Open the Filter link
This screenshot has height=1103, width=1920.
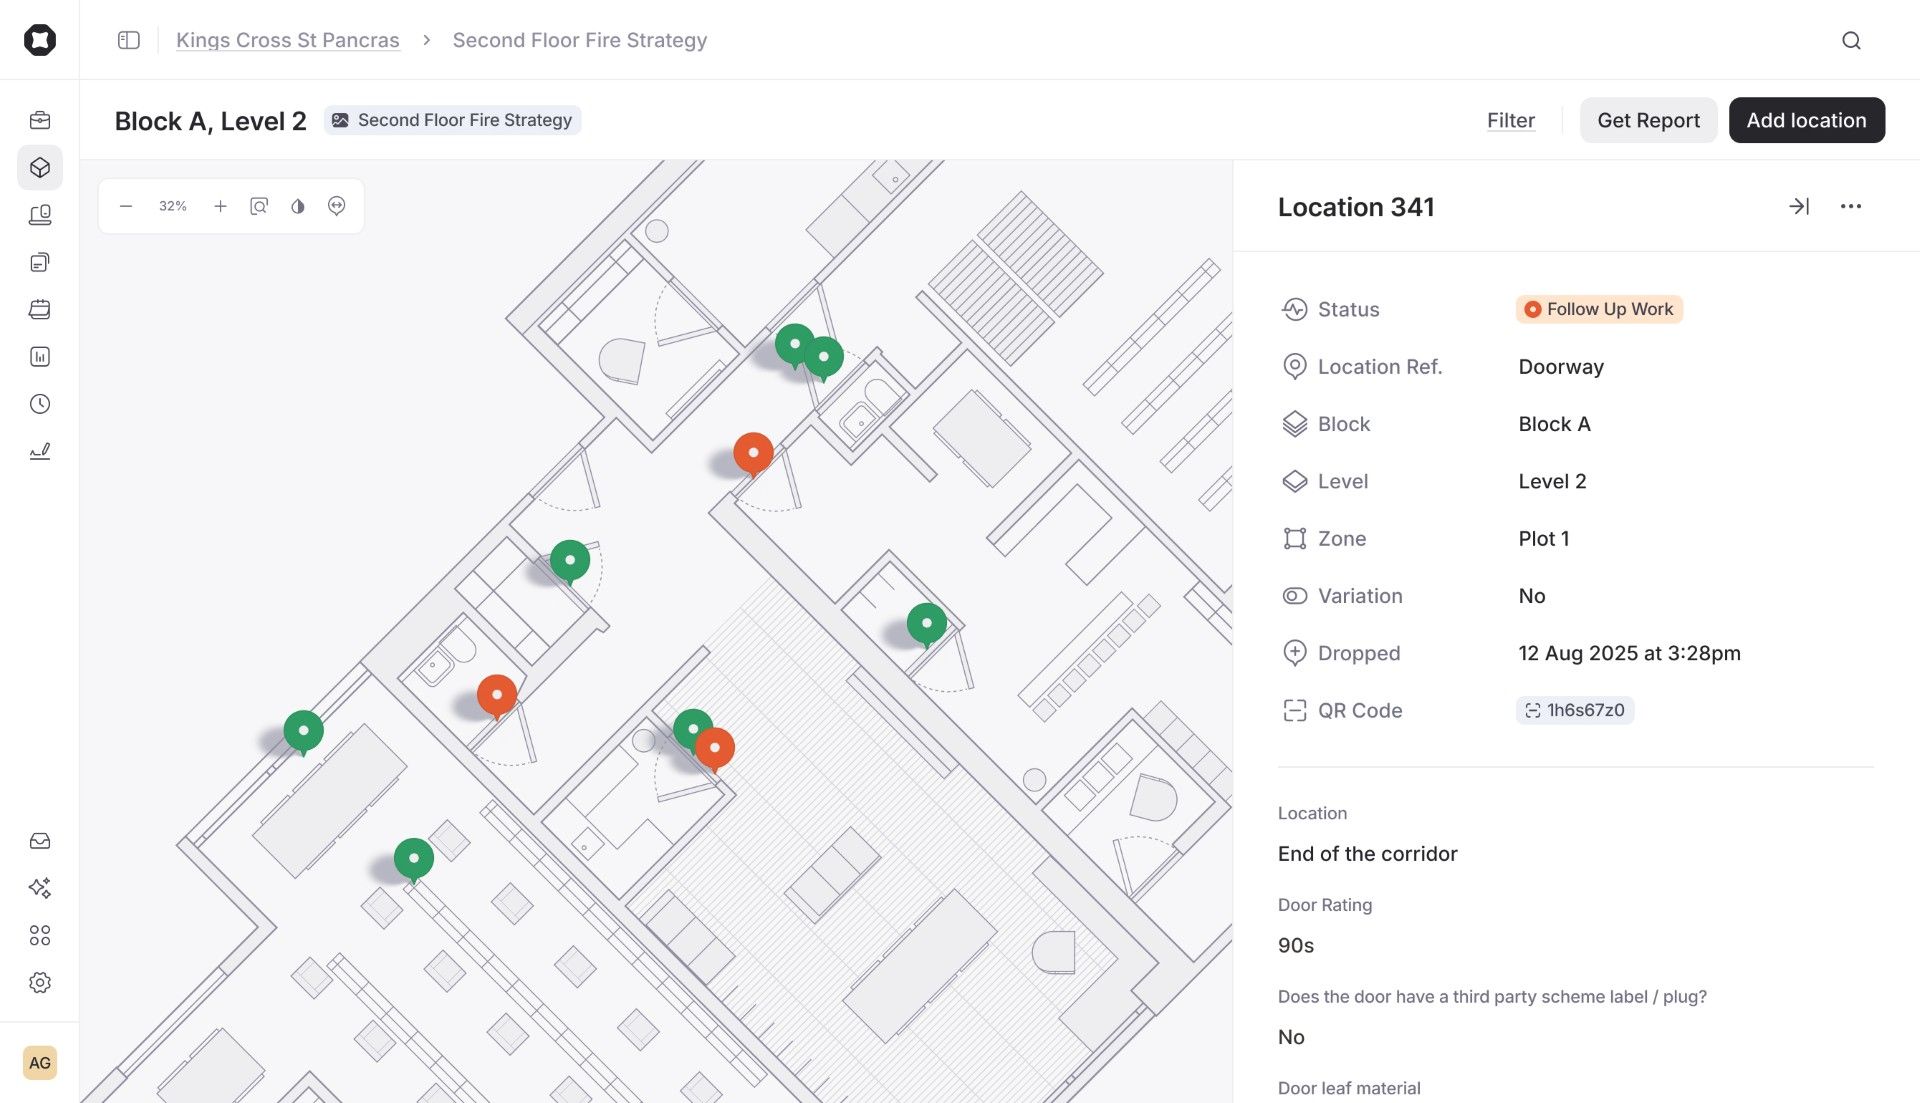click(x=1510, y=120)
